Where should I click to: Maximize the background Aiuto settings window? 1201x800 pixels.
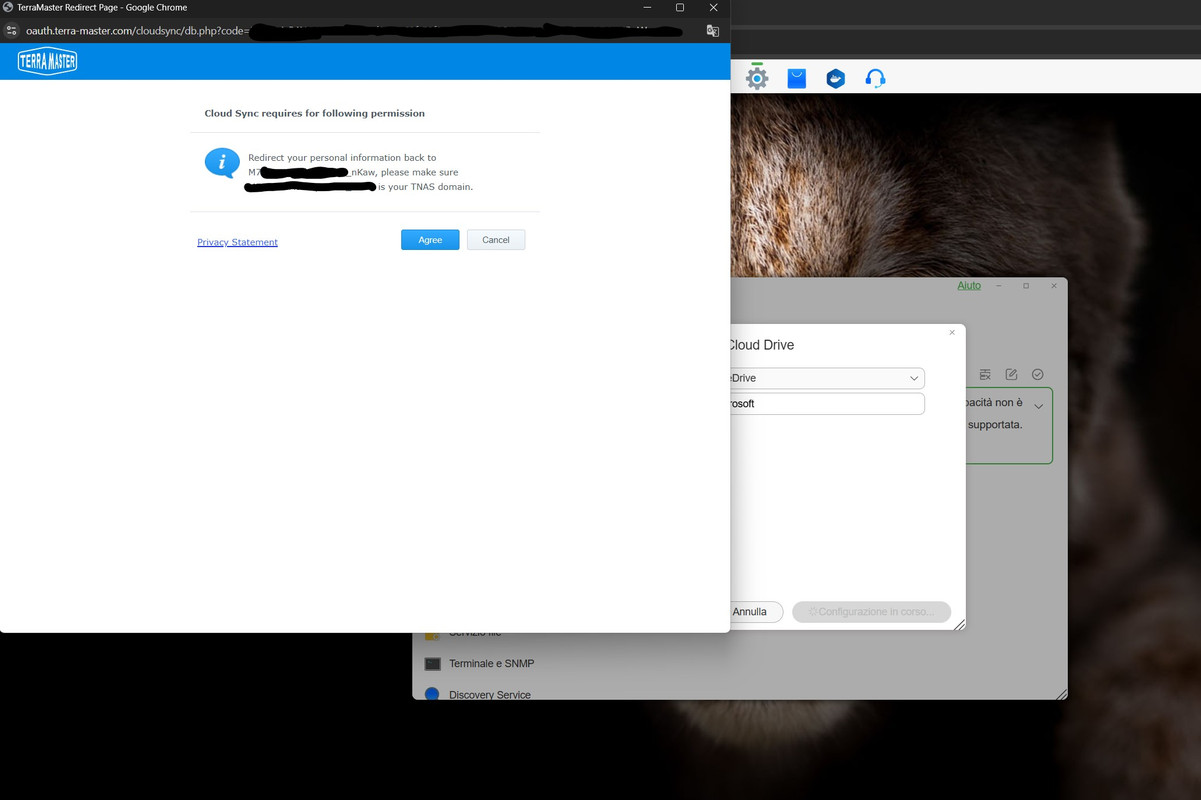[x=1026, y=286]
